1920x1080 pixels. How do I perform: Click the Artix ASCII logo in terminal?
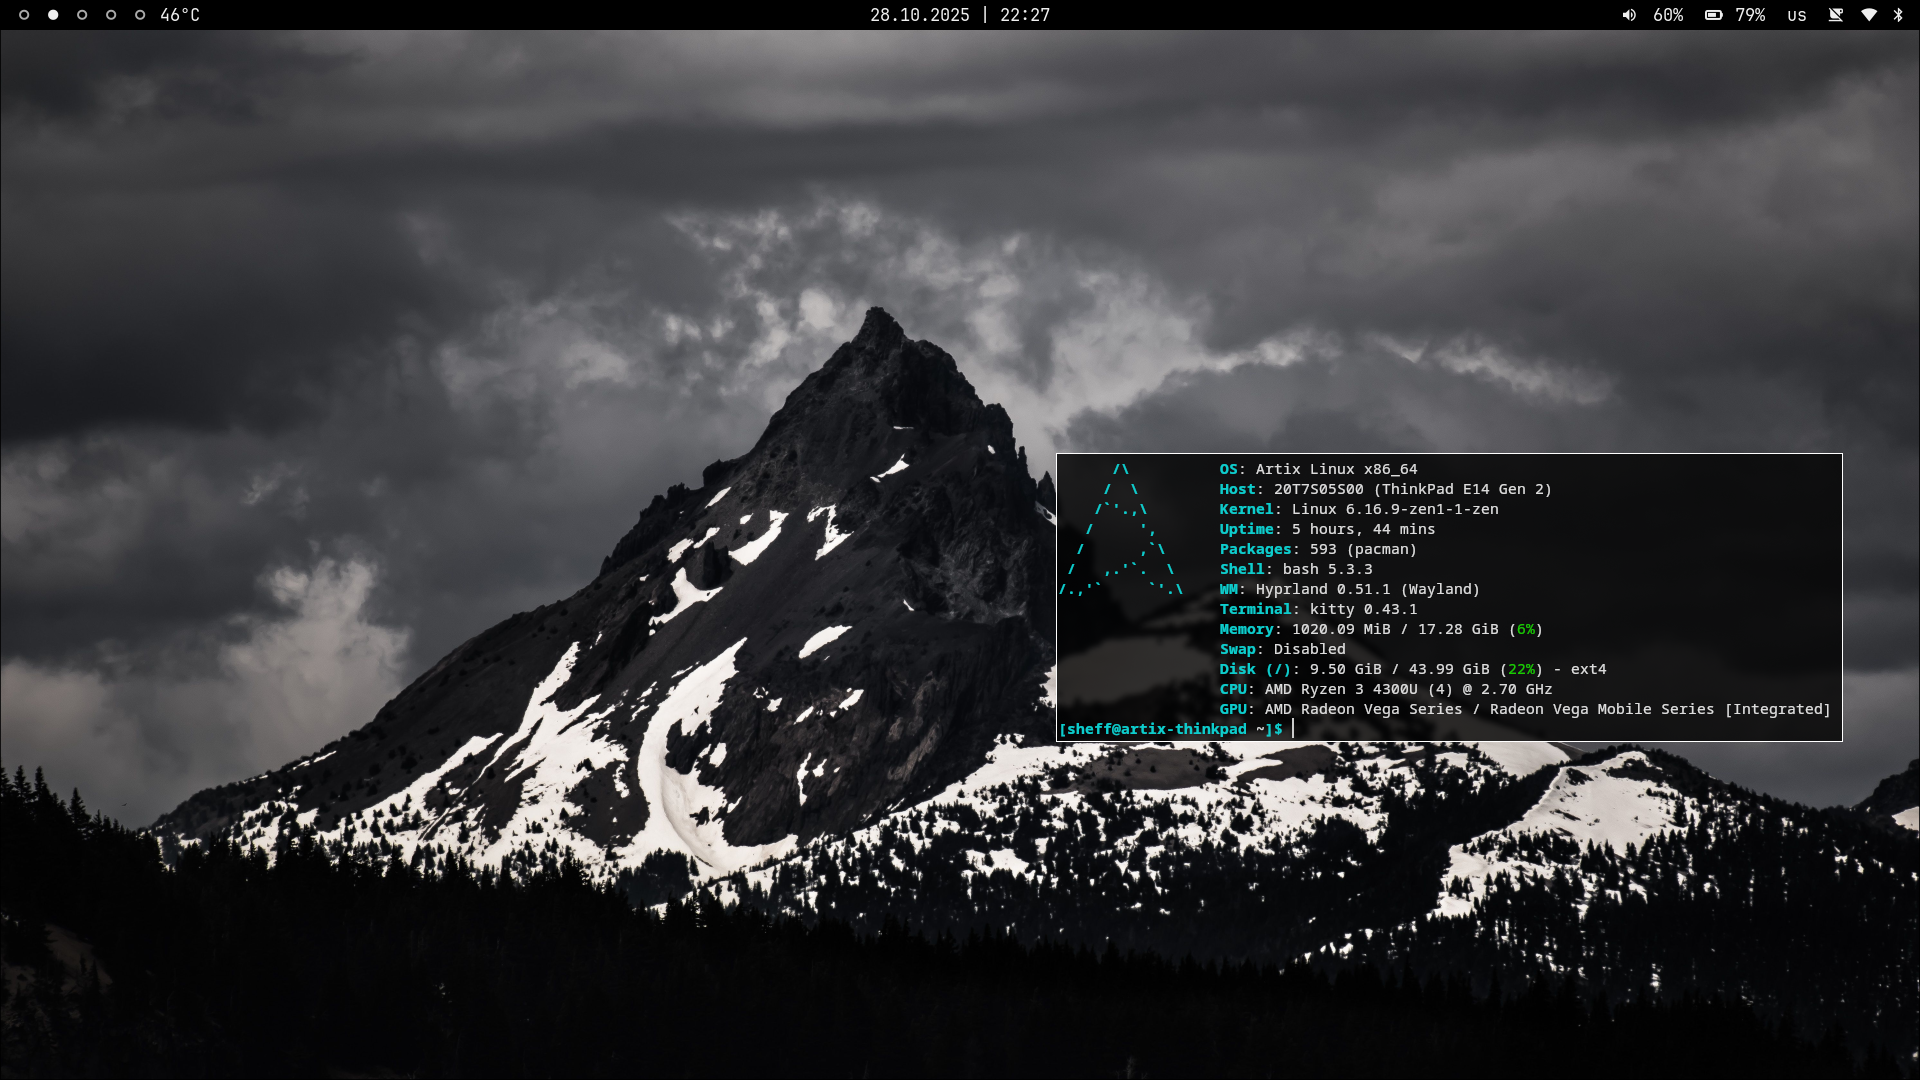(x=1122, y=530)
